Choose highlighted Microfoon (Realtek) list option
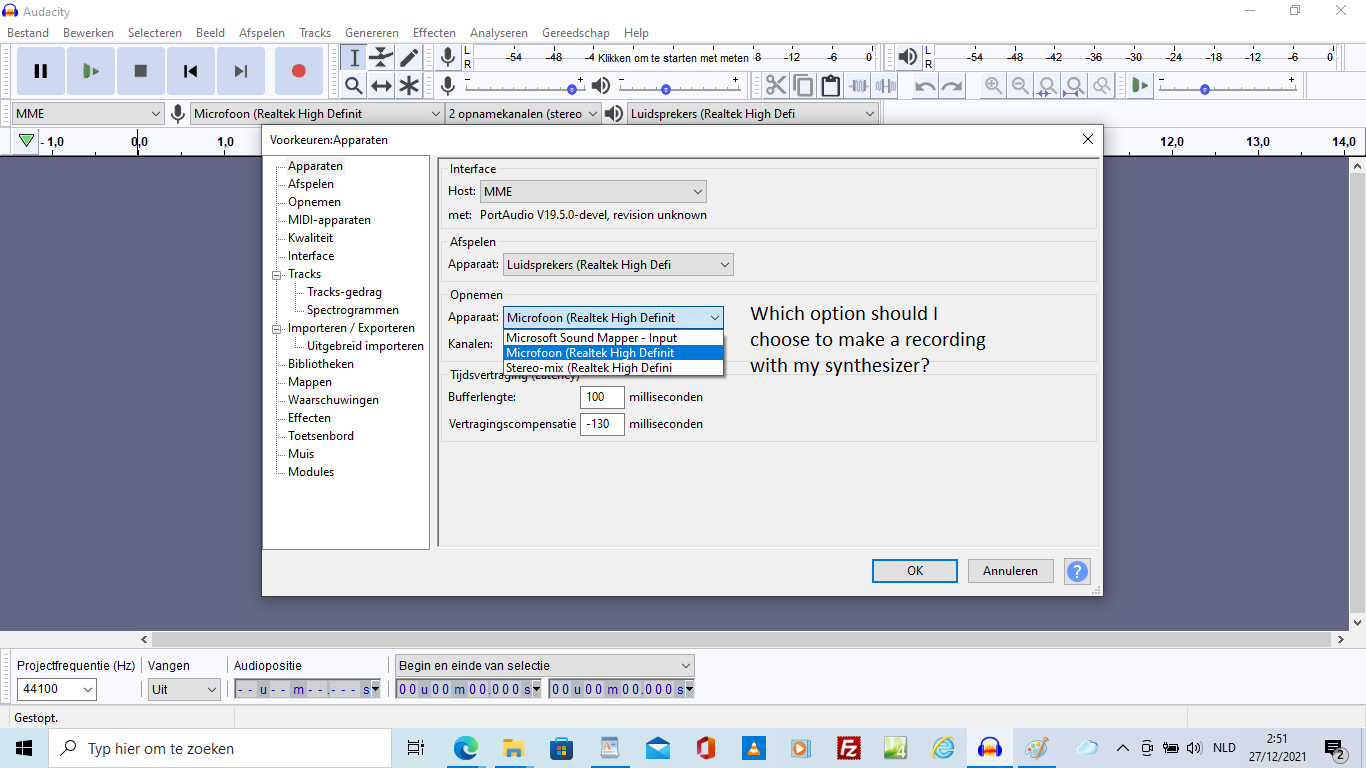This screenshot has height=768, width=1366. pos(613,353)
